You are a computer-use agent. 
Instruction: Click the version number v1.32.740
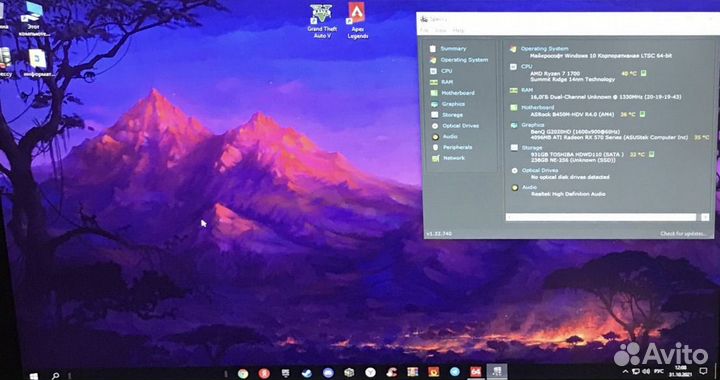[439, 234]
